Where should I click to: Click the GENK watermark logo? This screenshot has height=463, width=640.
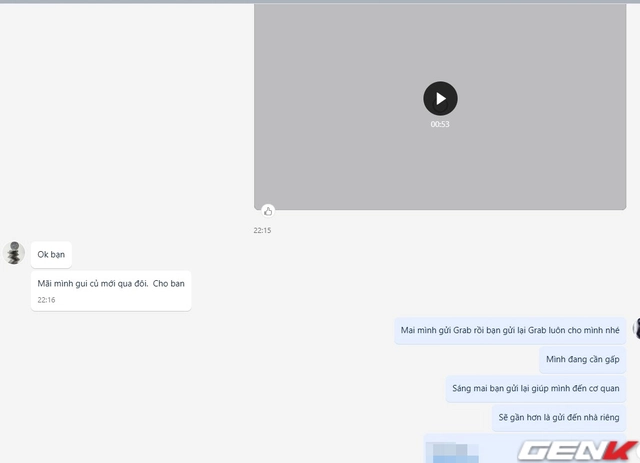click(582, 449)
